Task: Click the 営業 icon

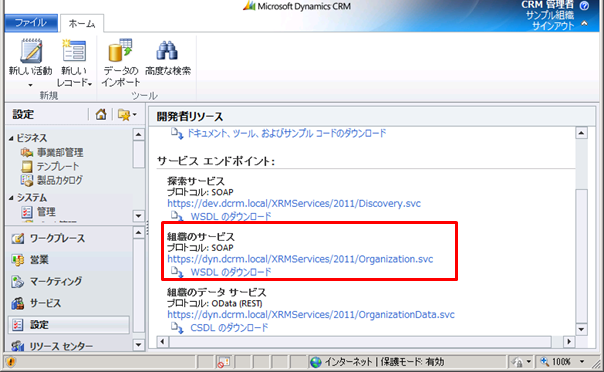Action: (x=18, y=260)
